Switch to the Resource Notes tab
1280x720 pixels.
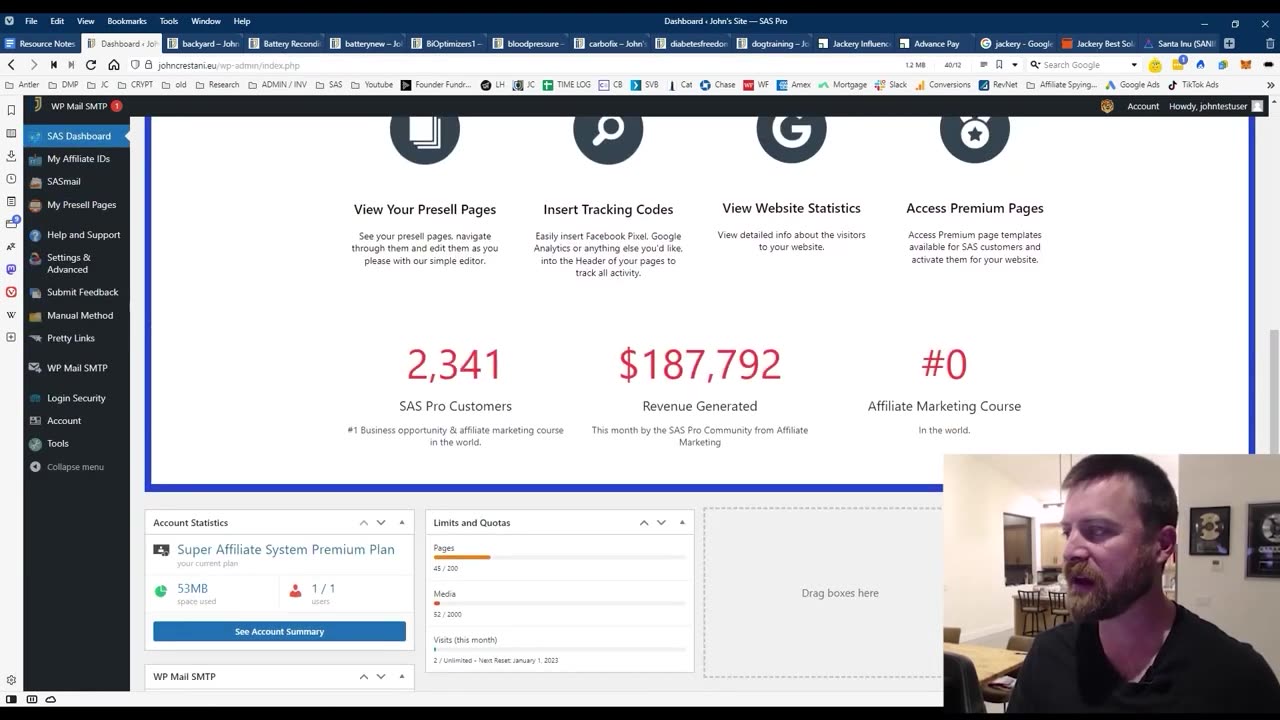[x=40, y=44]
